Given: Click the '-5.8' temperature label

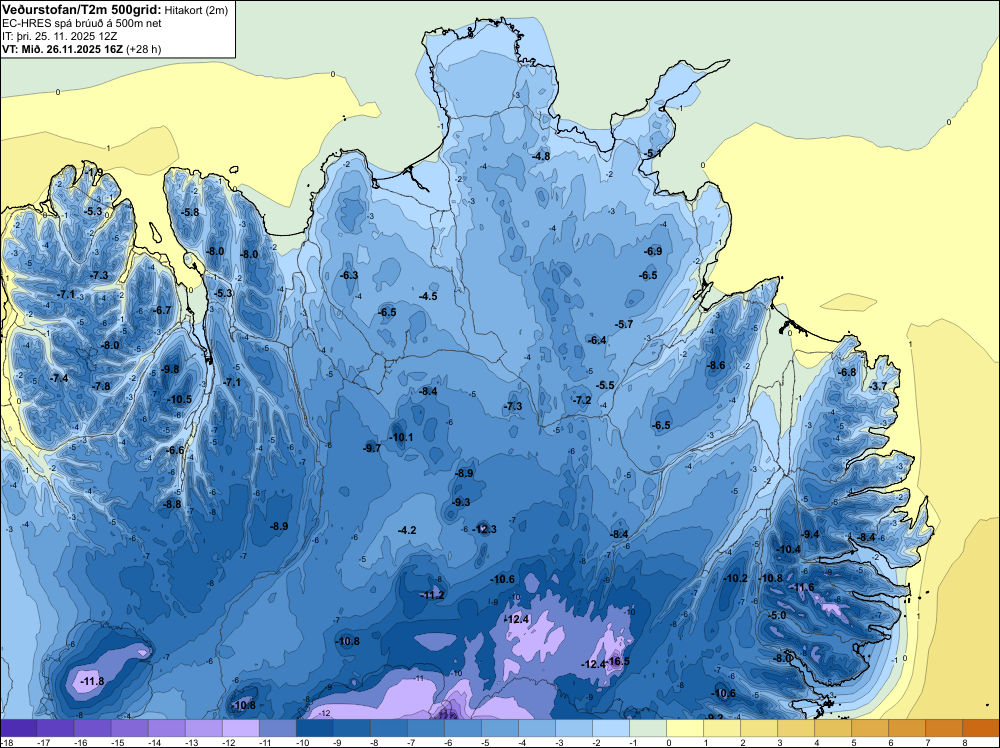Looking at the screenshot, I should pos(190,212).
